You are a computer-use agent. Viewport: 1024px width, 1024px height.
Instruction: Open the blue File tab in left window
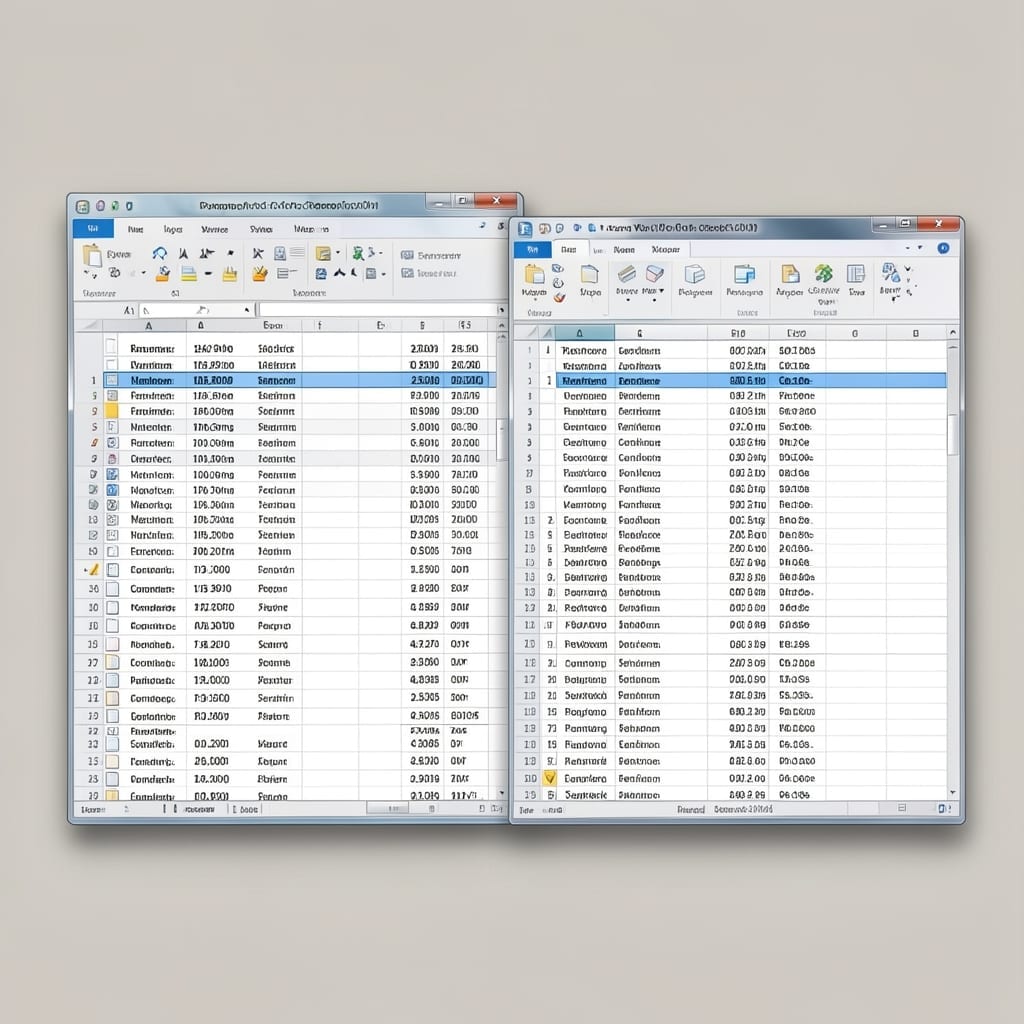(93, 229)
